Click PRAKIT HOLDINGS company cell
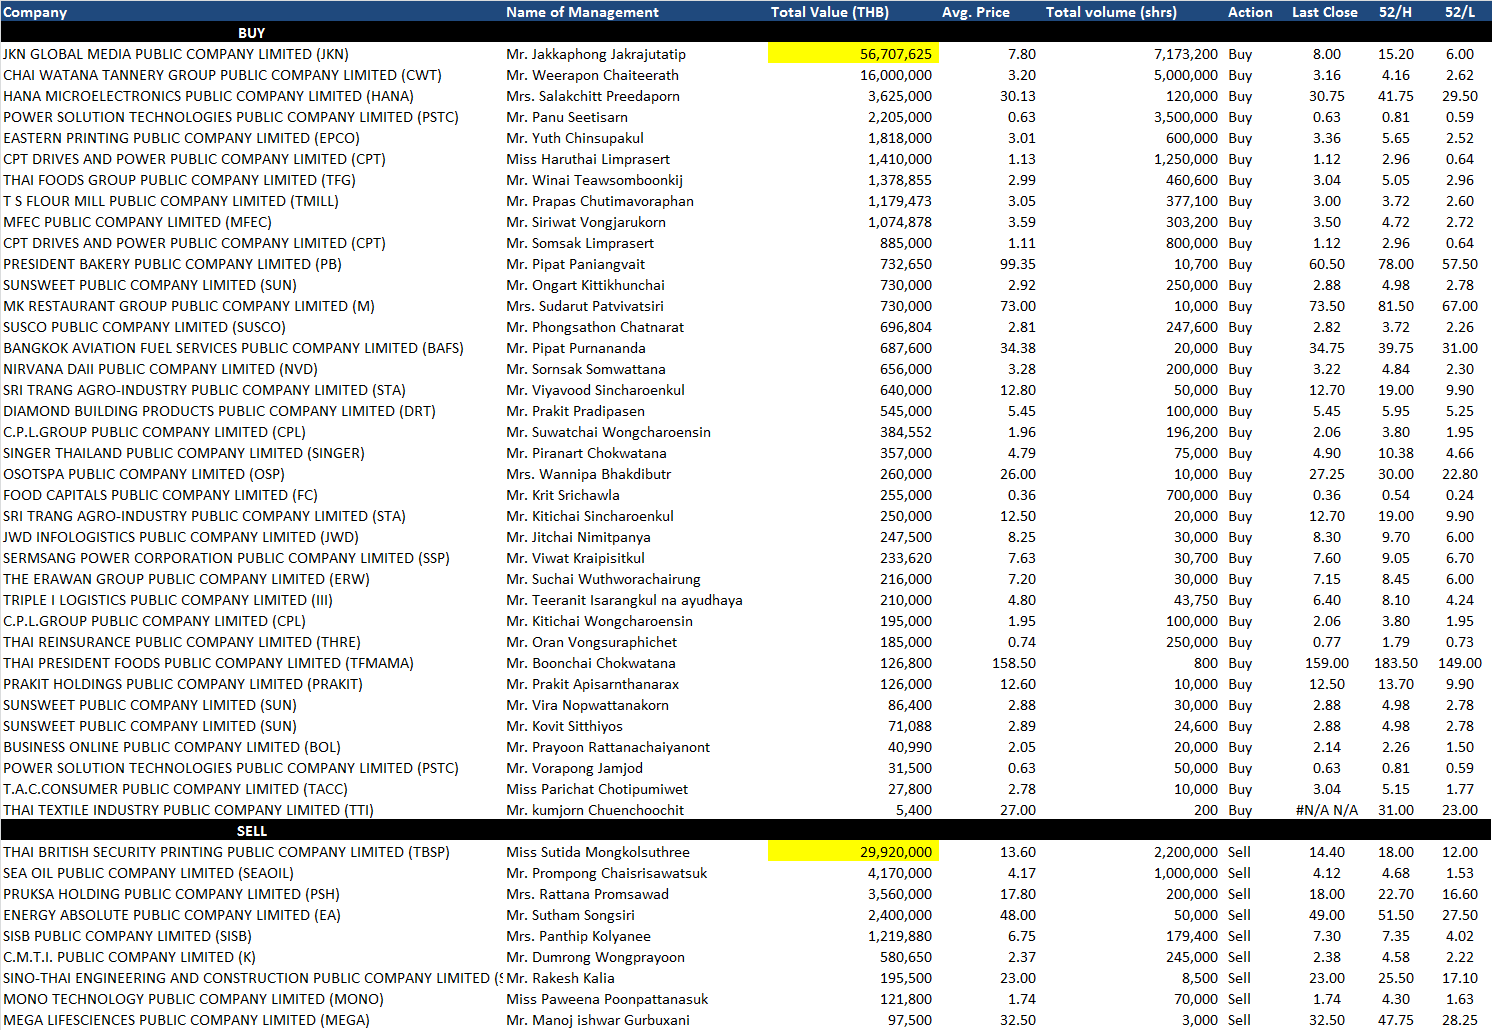This screenshot has width=1492, height=1030. [x=183, y=684]
